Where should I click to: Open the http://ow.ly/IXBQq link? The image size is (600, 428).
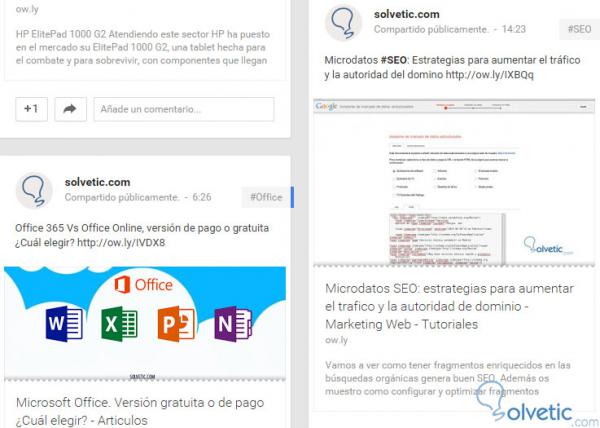point(489,75)
